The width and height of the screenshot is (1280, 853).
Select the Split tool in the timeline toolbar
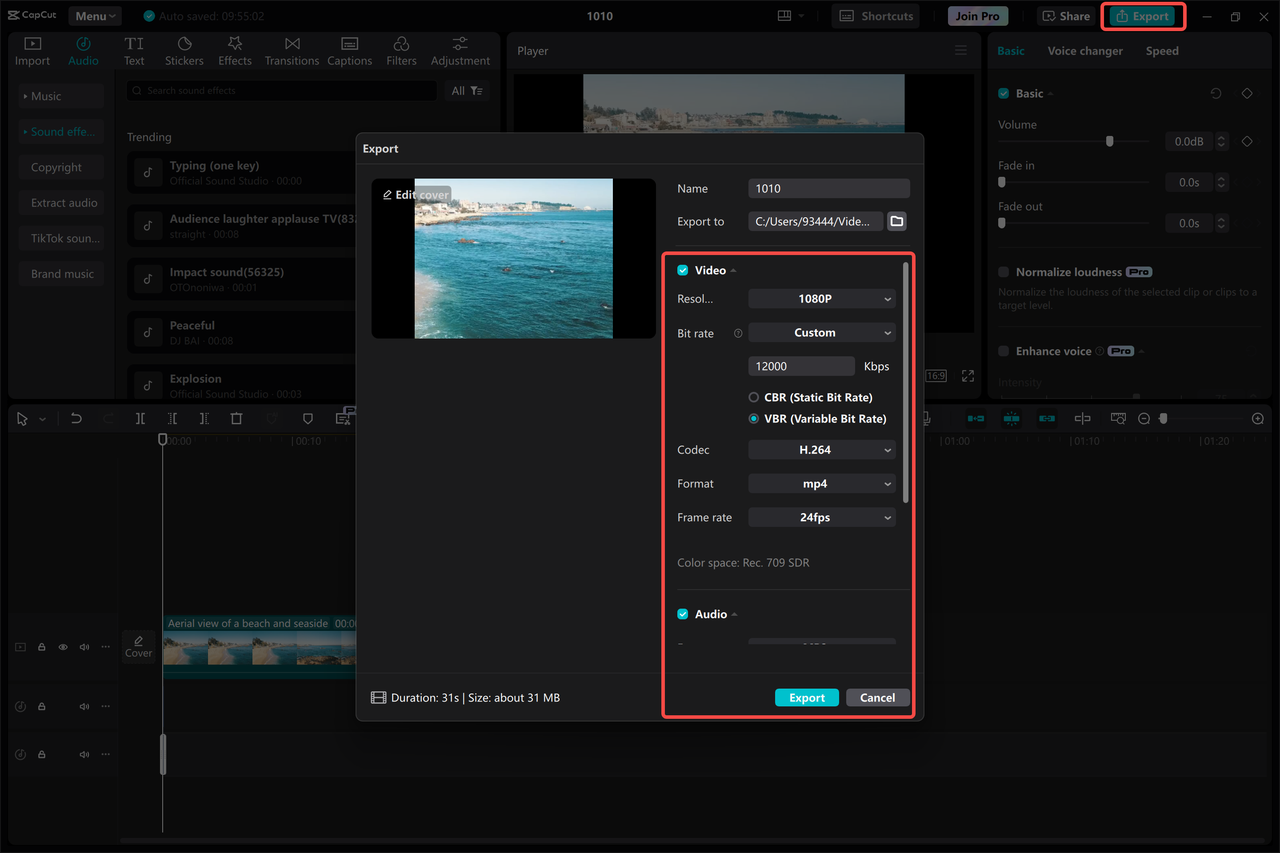click(x=140, y=418)
